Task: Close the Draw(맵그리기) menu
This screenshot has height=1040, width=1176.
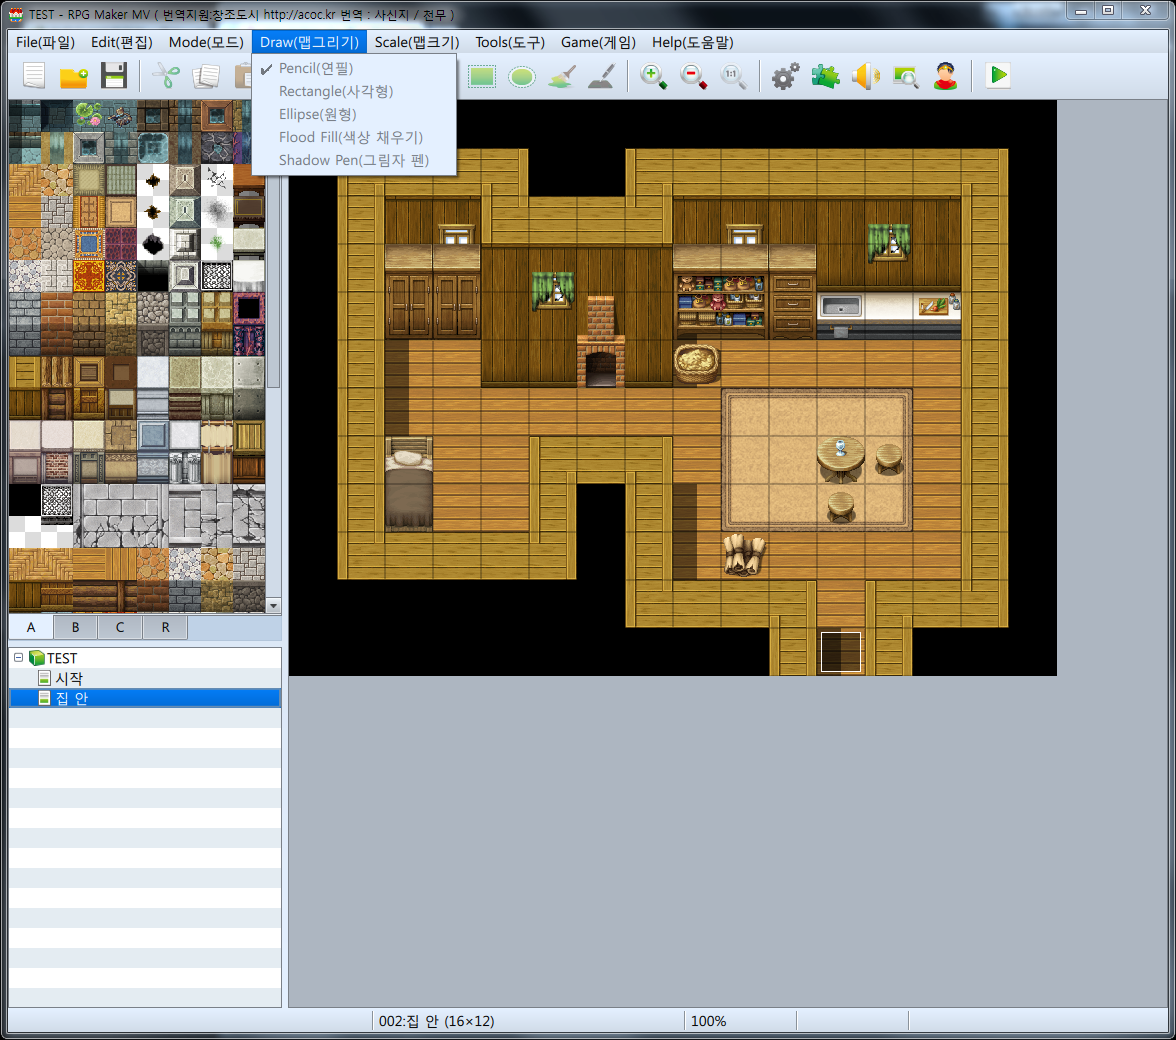Action: pos(309,42)
